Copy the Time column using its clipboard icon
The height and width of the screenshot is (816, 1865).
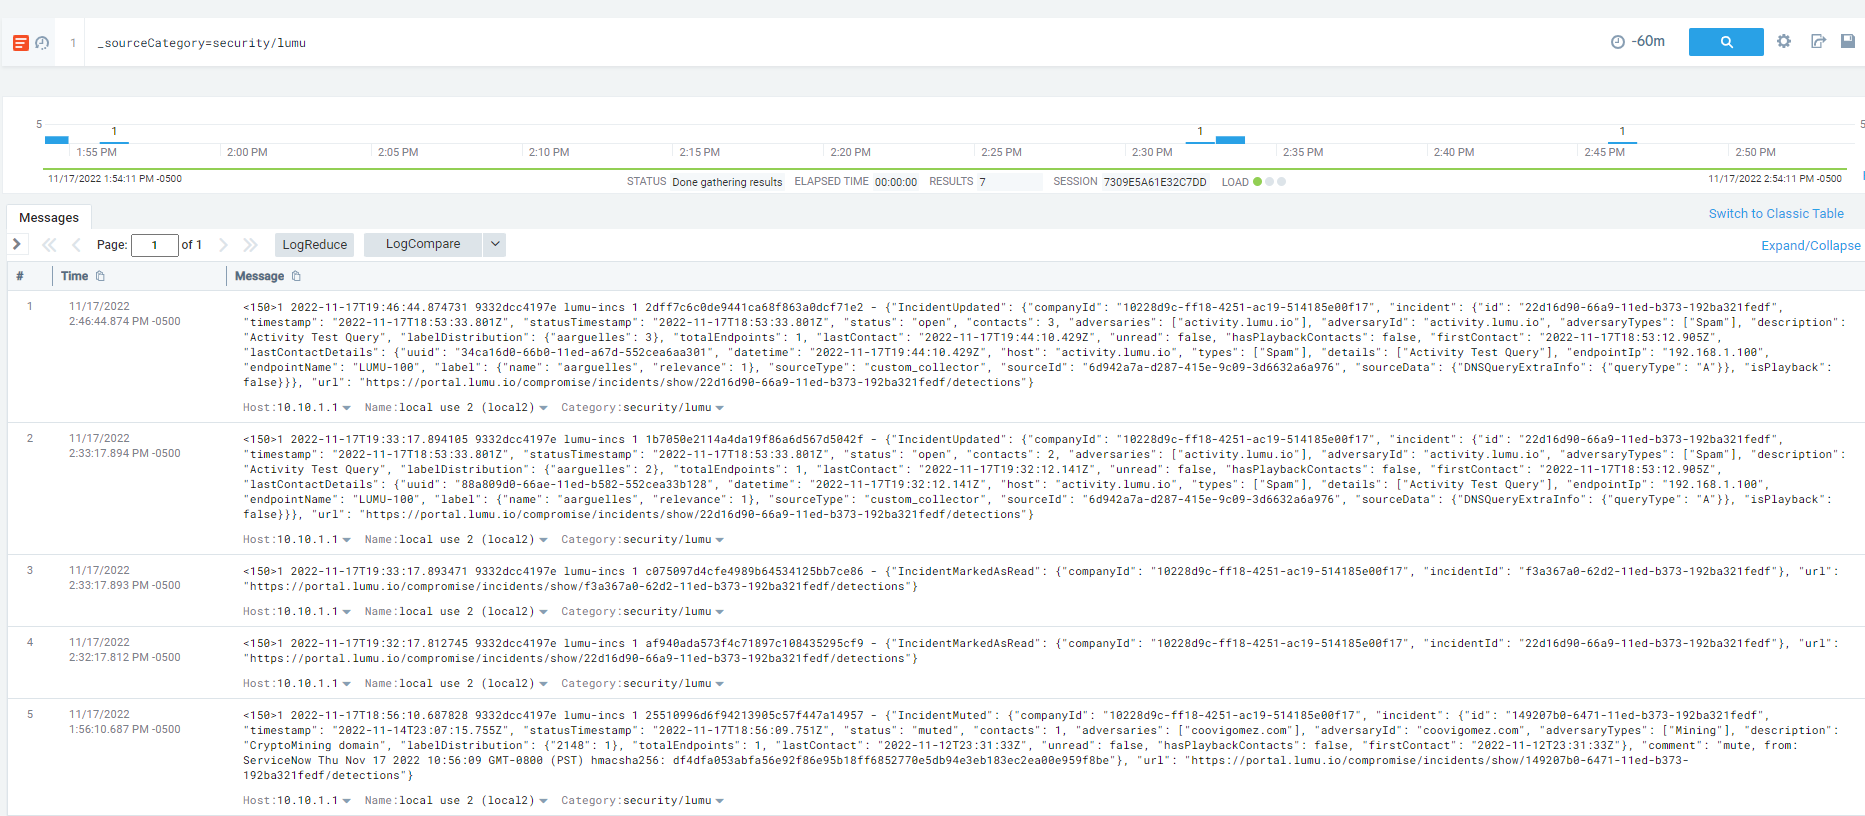(x=100, y=277)
